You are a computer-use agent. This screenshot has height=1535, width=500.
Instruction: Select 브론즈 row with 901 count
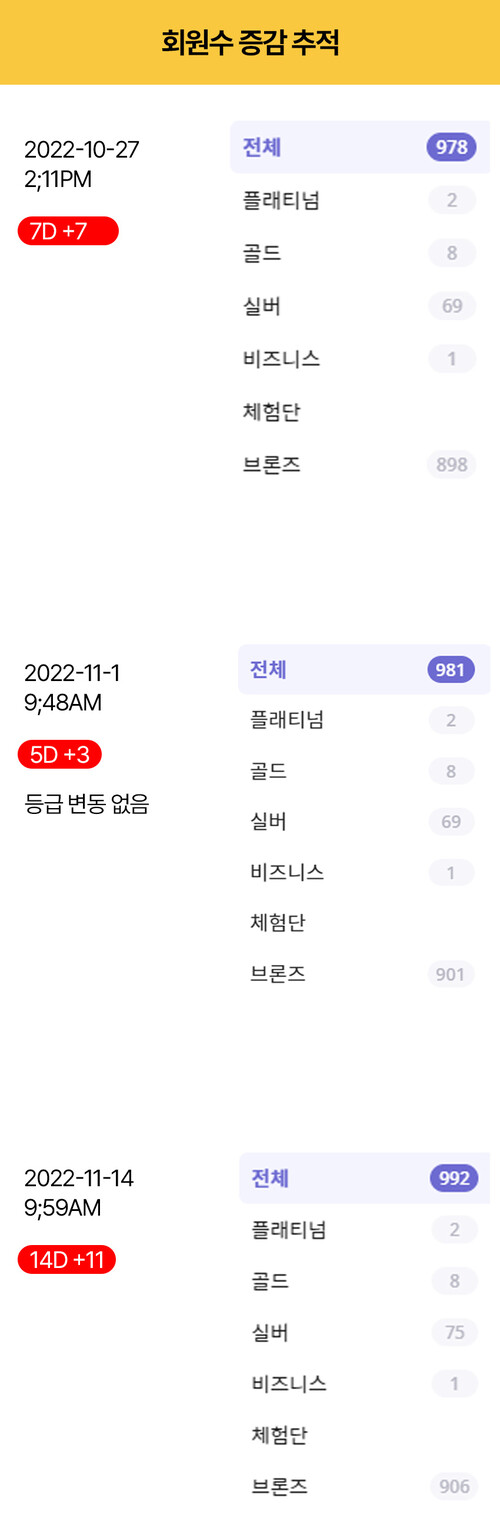point(364,973)
